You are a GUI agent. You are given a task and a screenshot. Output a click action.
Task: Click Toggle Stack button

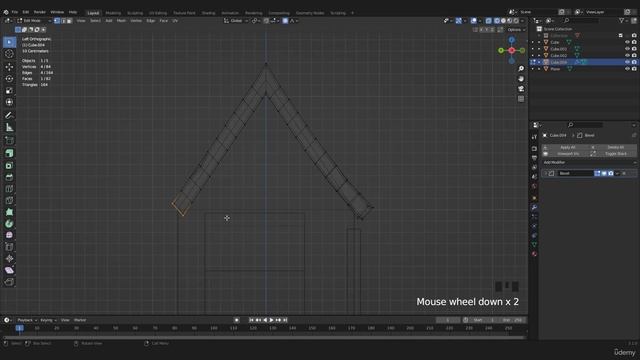tap(613, 153)
